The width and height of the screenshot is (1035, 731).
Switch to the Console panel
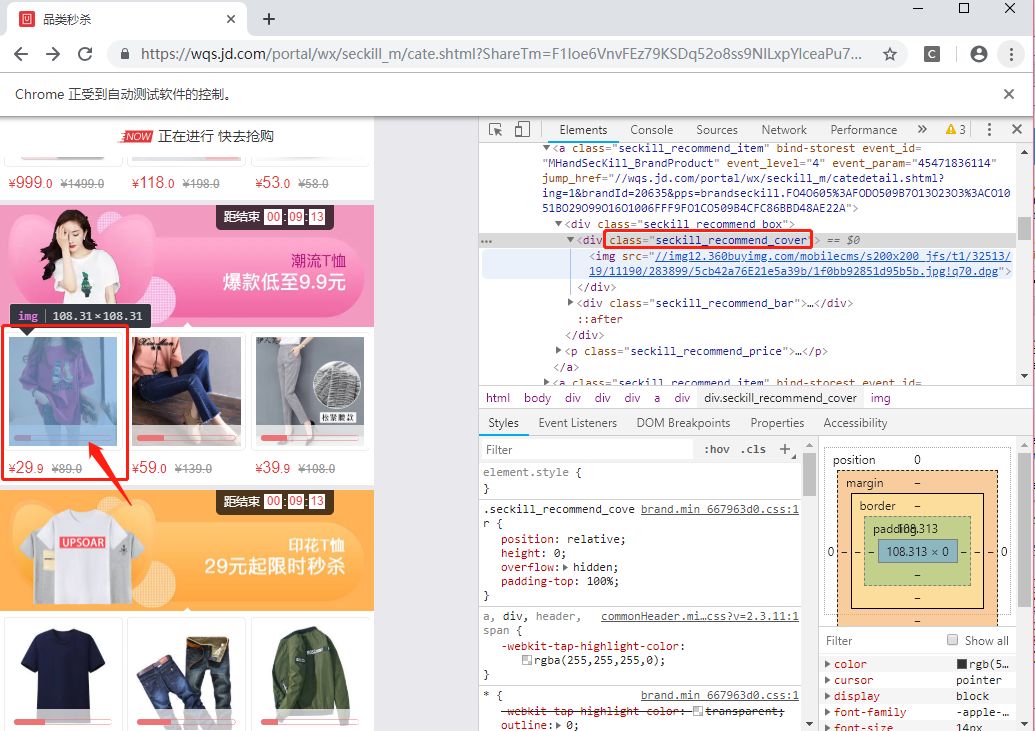pyautogui.click(x=651, y=130)
